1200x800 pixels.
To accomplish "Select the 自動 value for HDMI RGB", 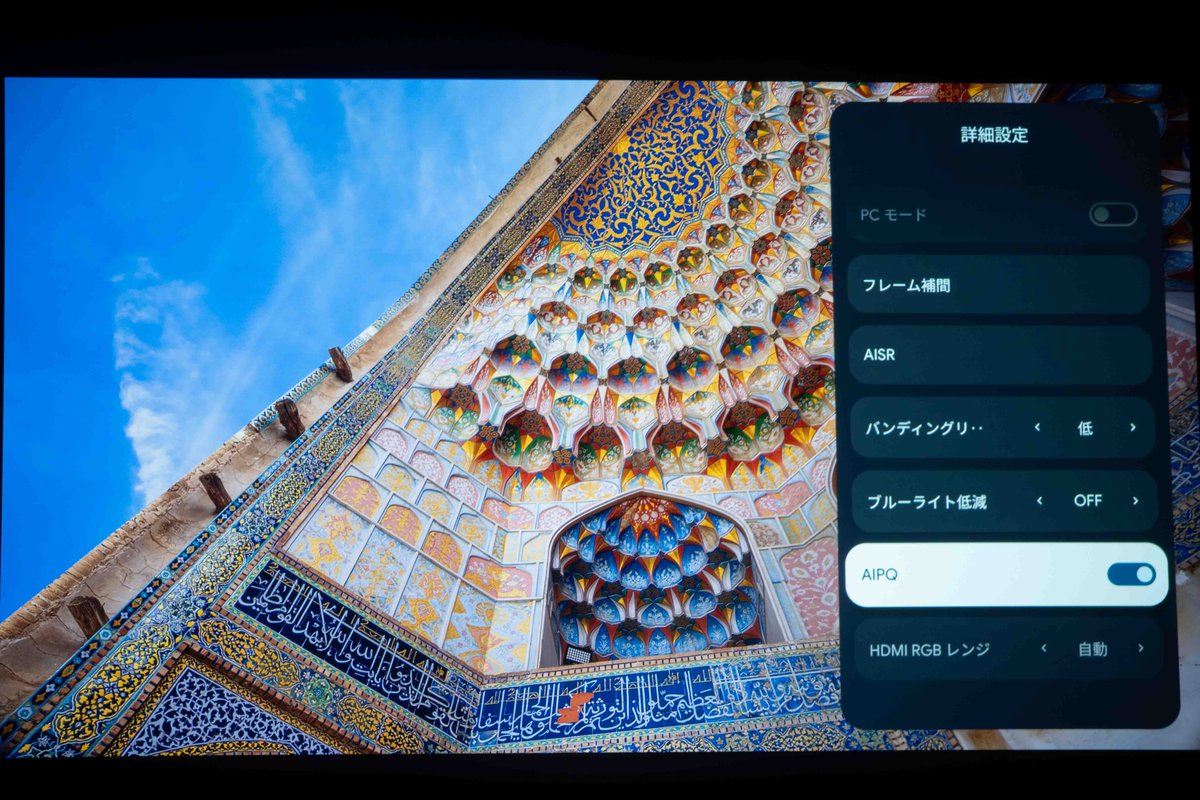I will pos(1092,649).
